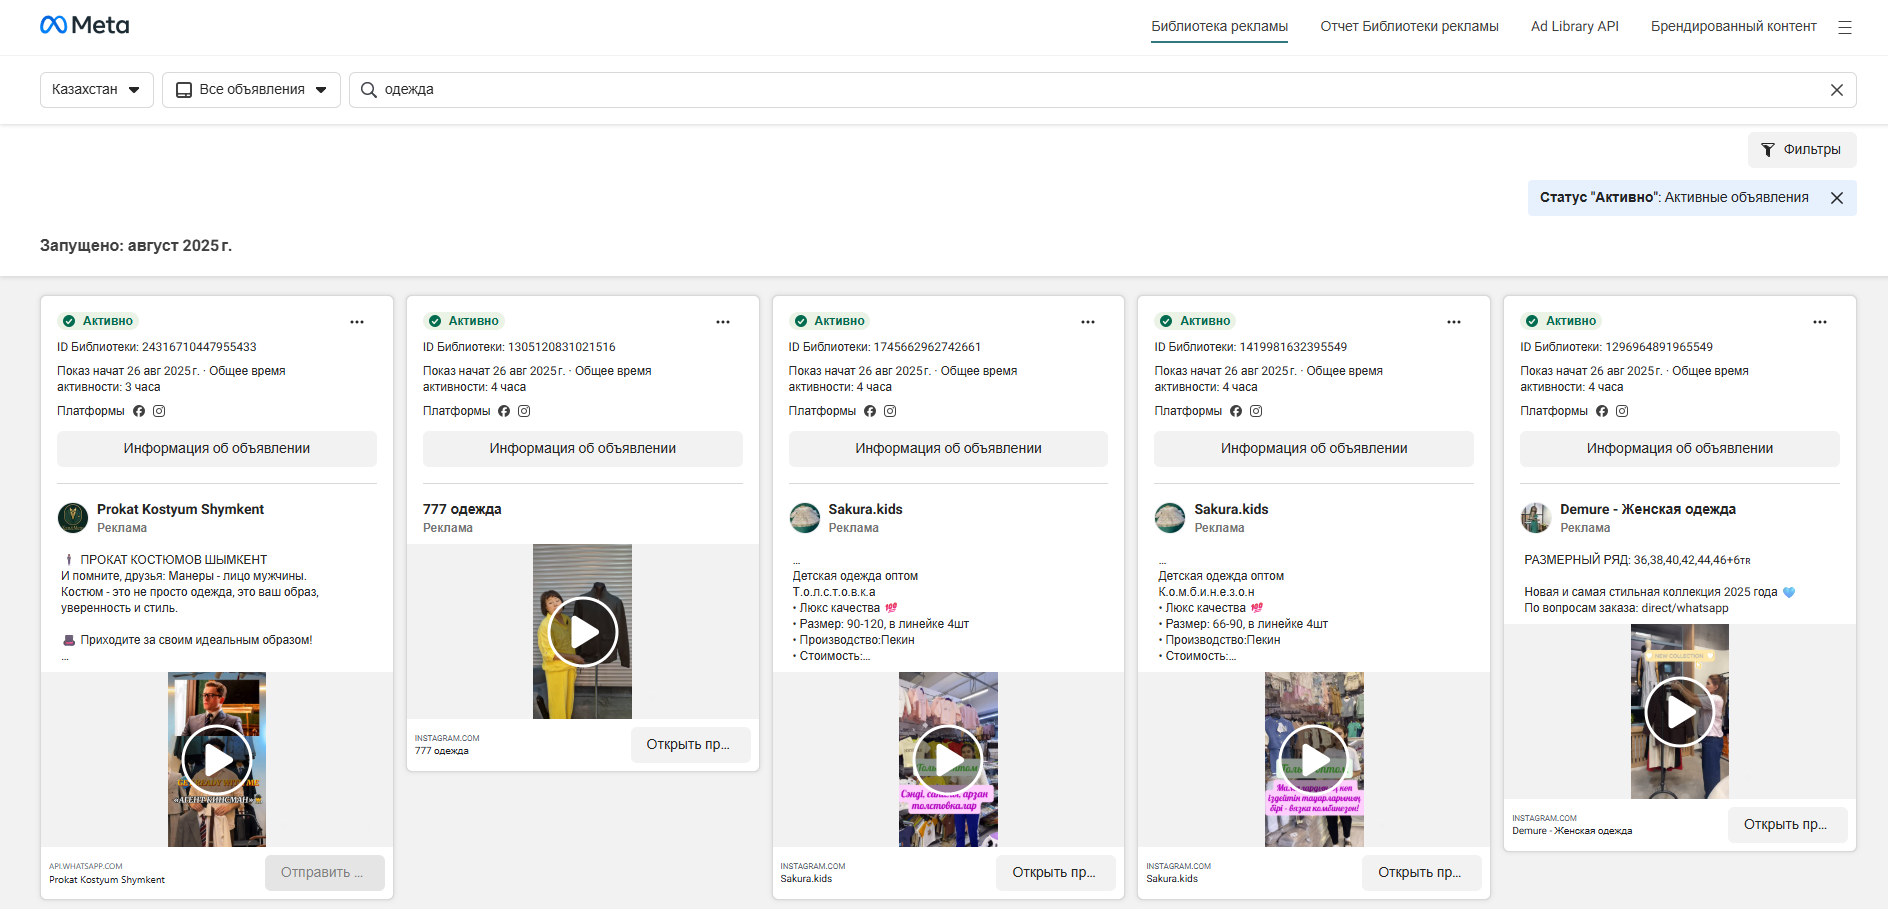Open the Prokat Kostyum Shymkent profile avatar
This screenshot has width=1888, height=909.
(73, 518)
